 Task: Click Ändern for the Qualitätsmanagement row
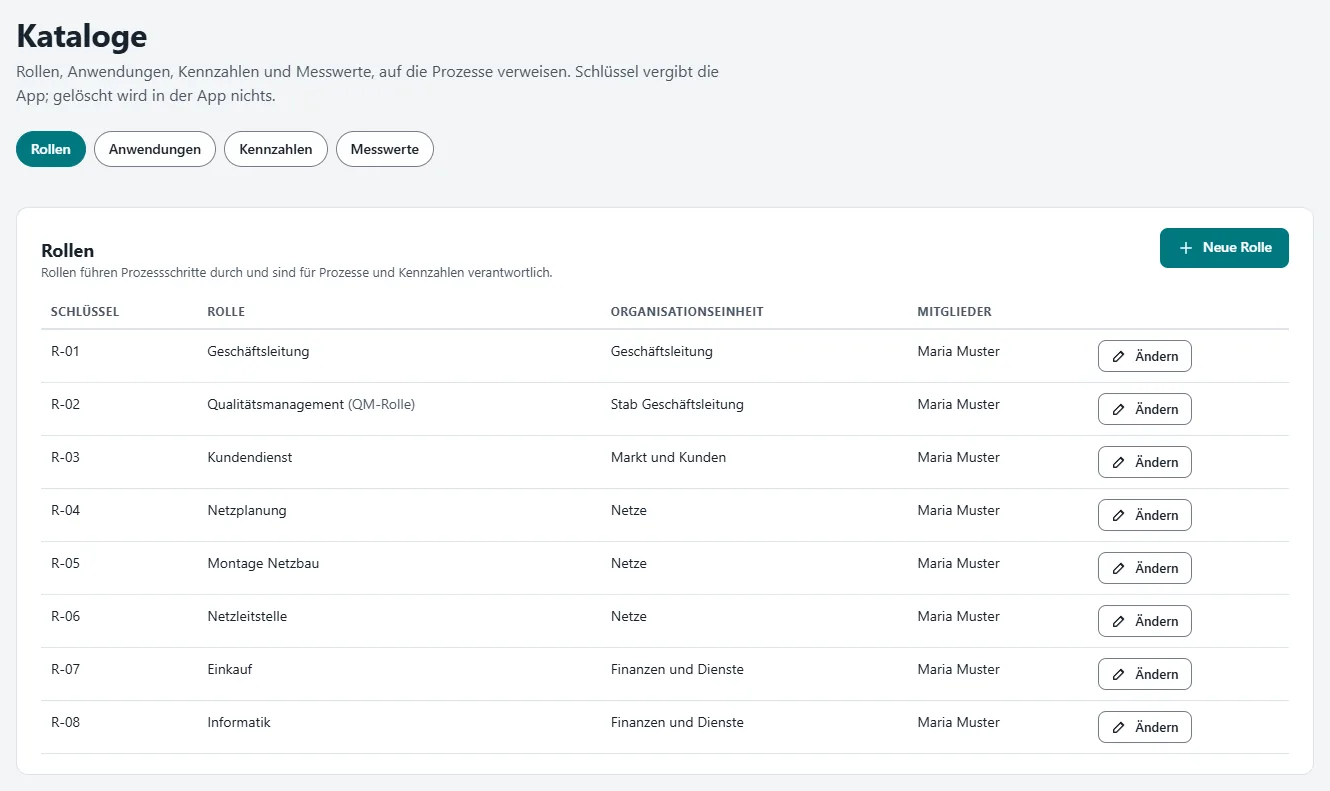1145,409
